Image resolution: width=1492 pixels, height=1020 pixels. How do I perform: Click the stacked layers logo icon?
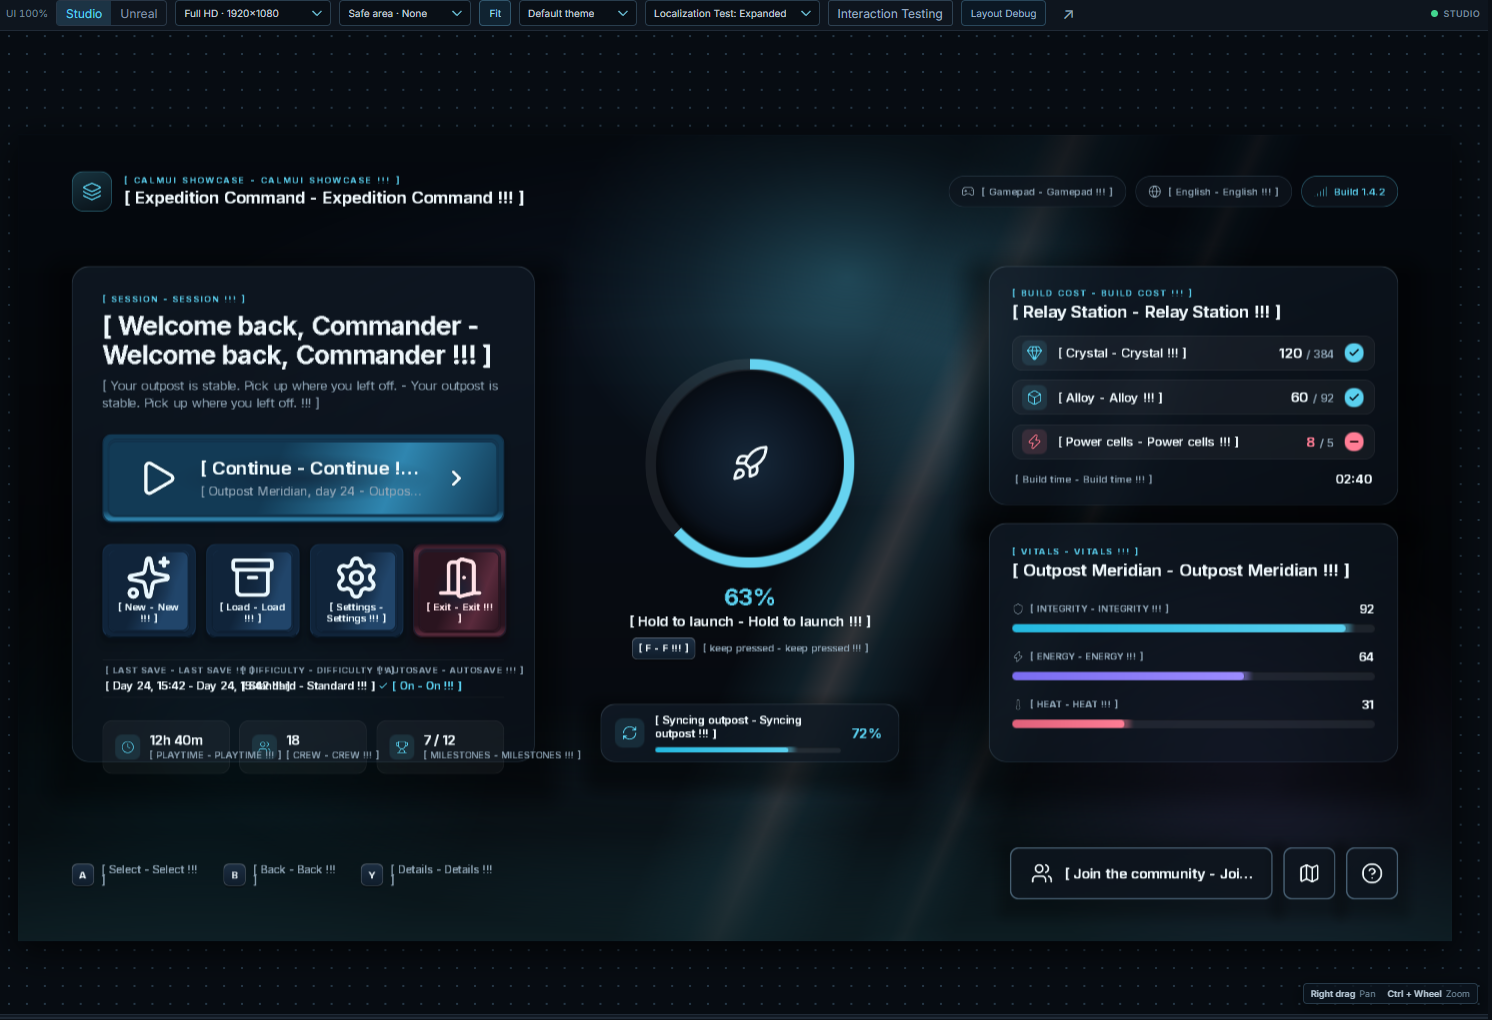point(92,191)
